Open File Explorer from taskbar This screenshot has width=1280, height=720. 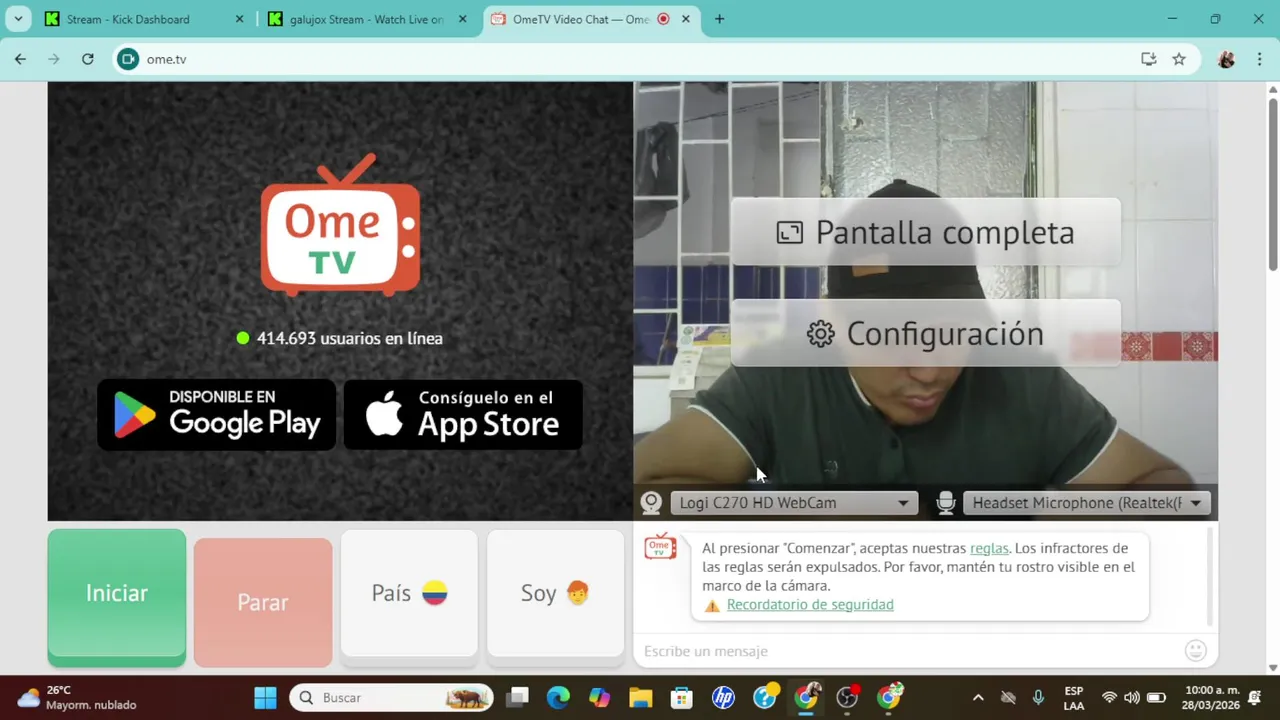641,698
